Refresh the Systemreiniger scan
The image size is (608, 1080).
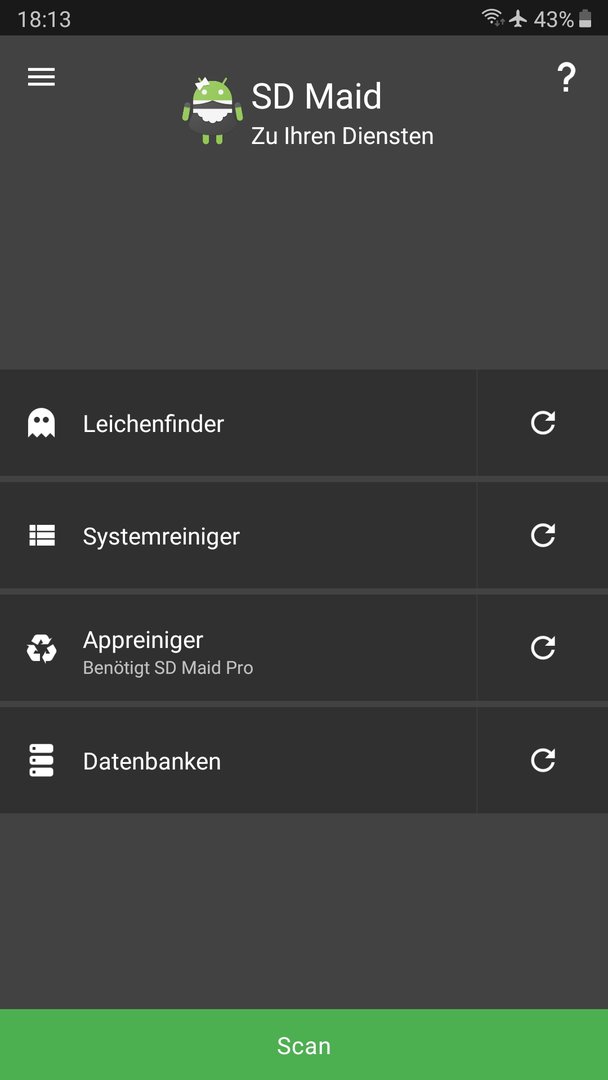(x=543, y=535)
